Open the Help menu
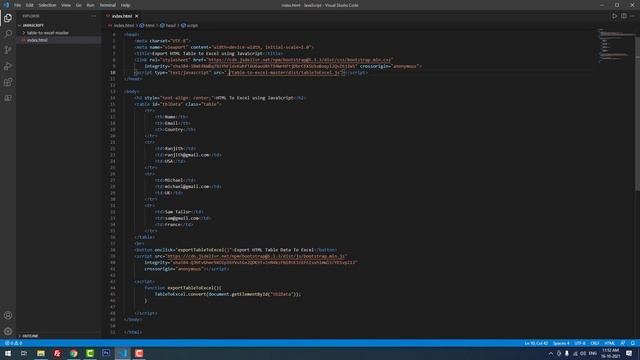 click(125, 5)
